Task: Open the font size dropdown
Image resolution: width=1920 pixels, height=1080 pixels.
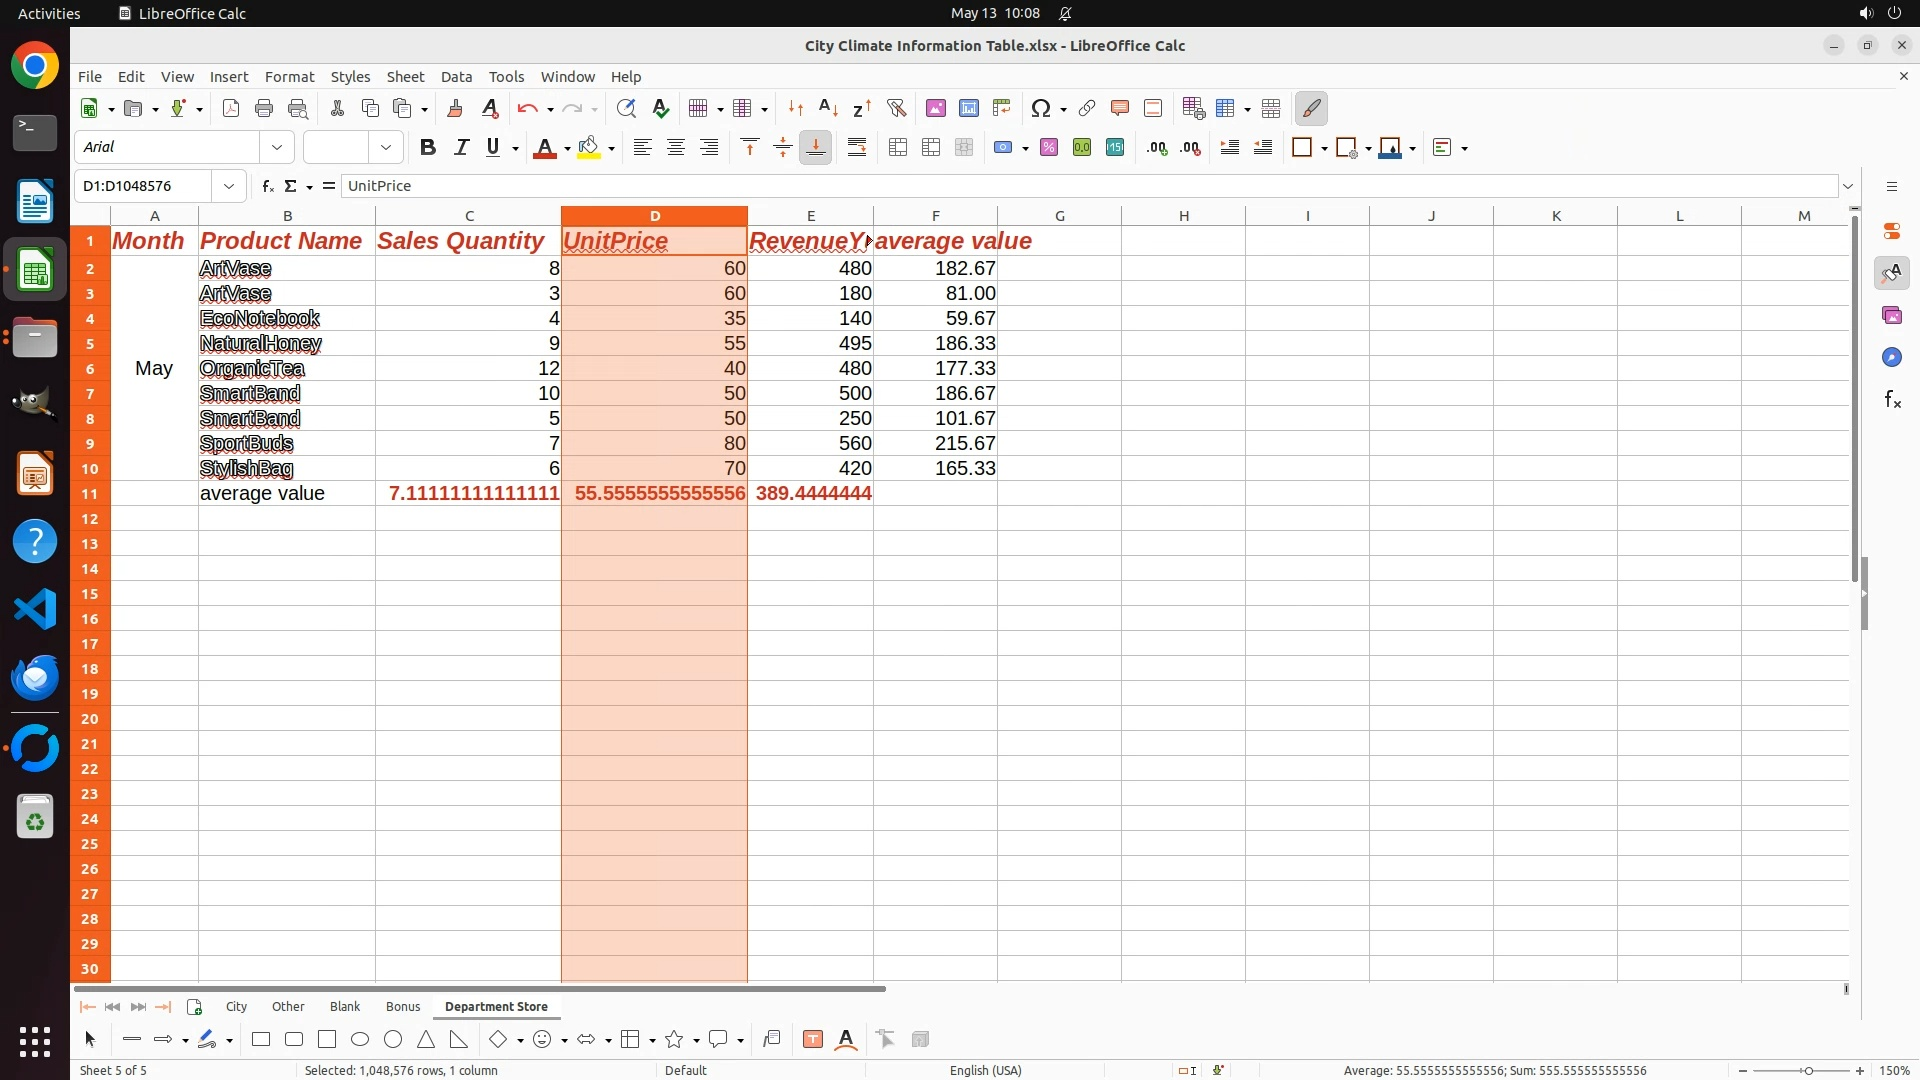Action: [x=386, y=148]
